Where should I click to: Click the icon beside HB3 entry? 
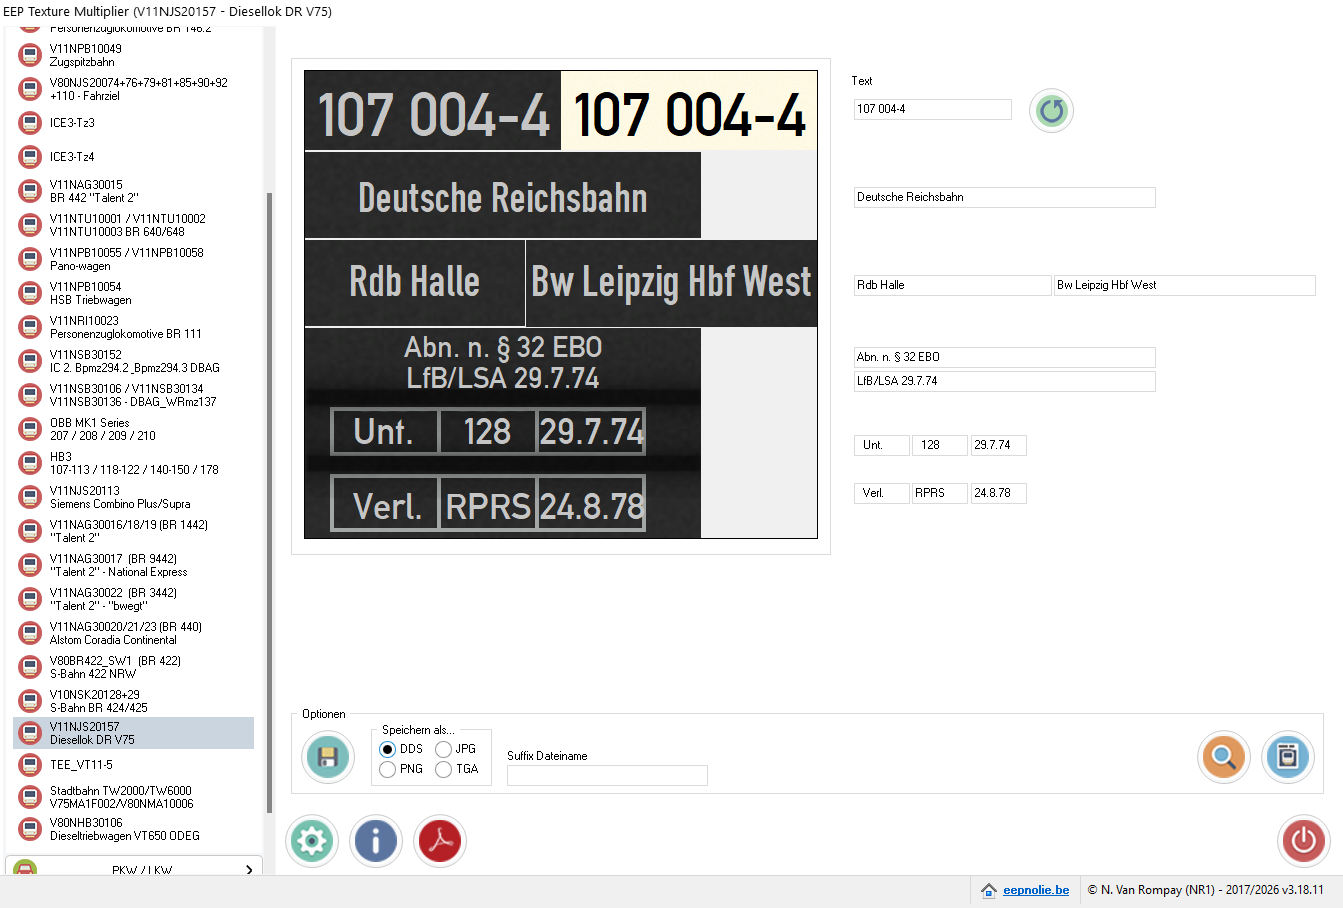(x=30, y=463)
